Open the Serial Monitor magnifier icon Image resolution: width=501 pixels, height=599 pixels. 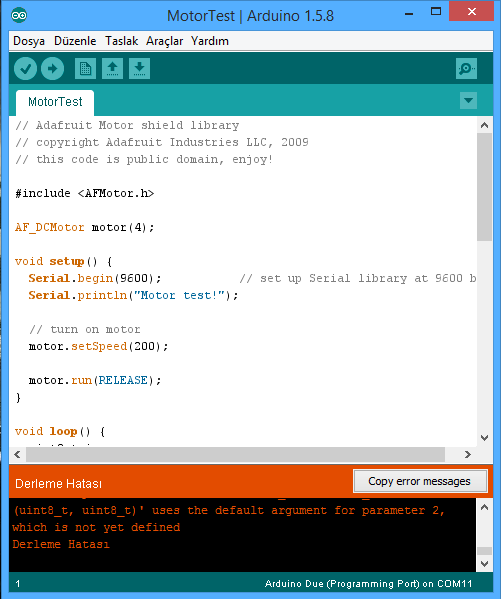click(x=466, y=69)
